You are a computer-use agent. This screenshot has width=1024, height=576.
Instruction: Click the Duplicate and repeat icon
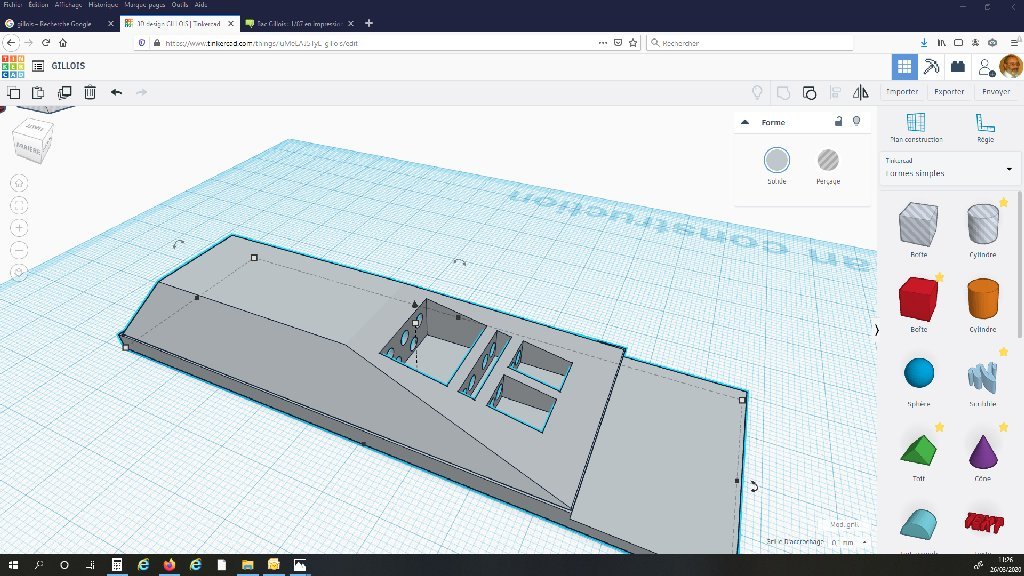(x=64, y=92)
